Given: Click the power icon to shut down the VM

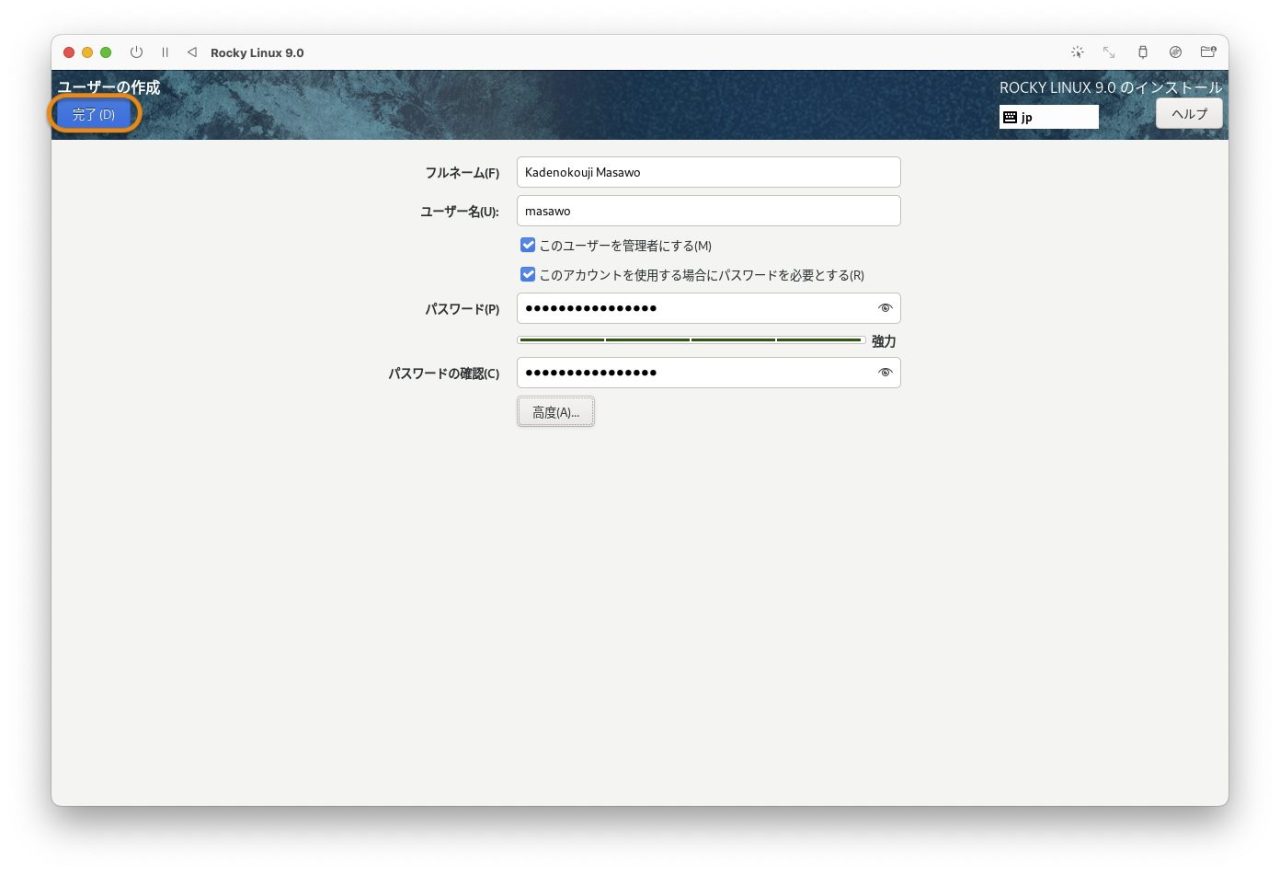Looking at the screenshot, I should pos(137,52).
